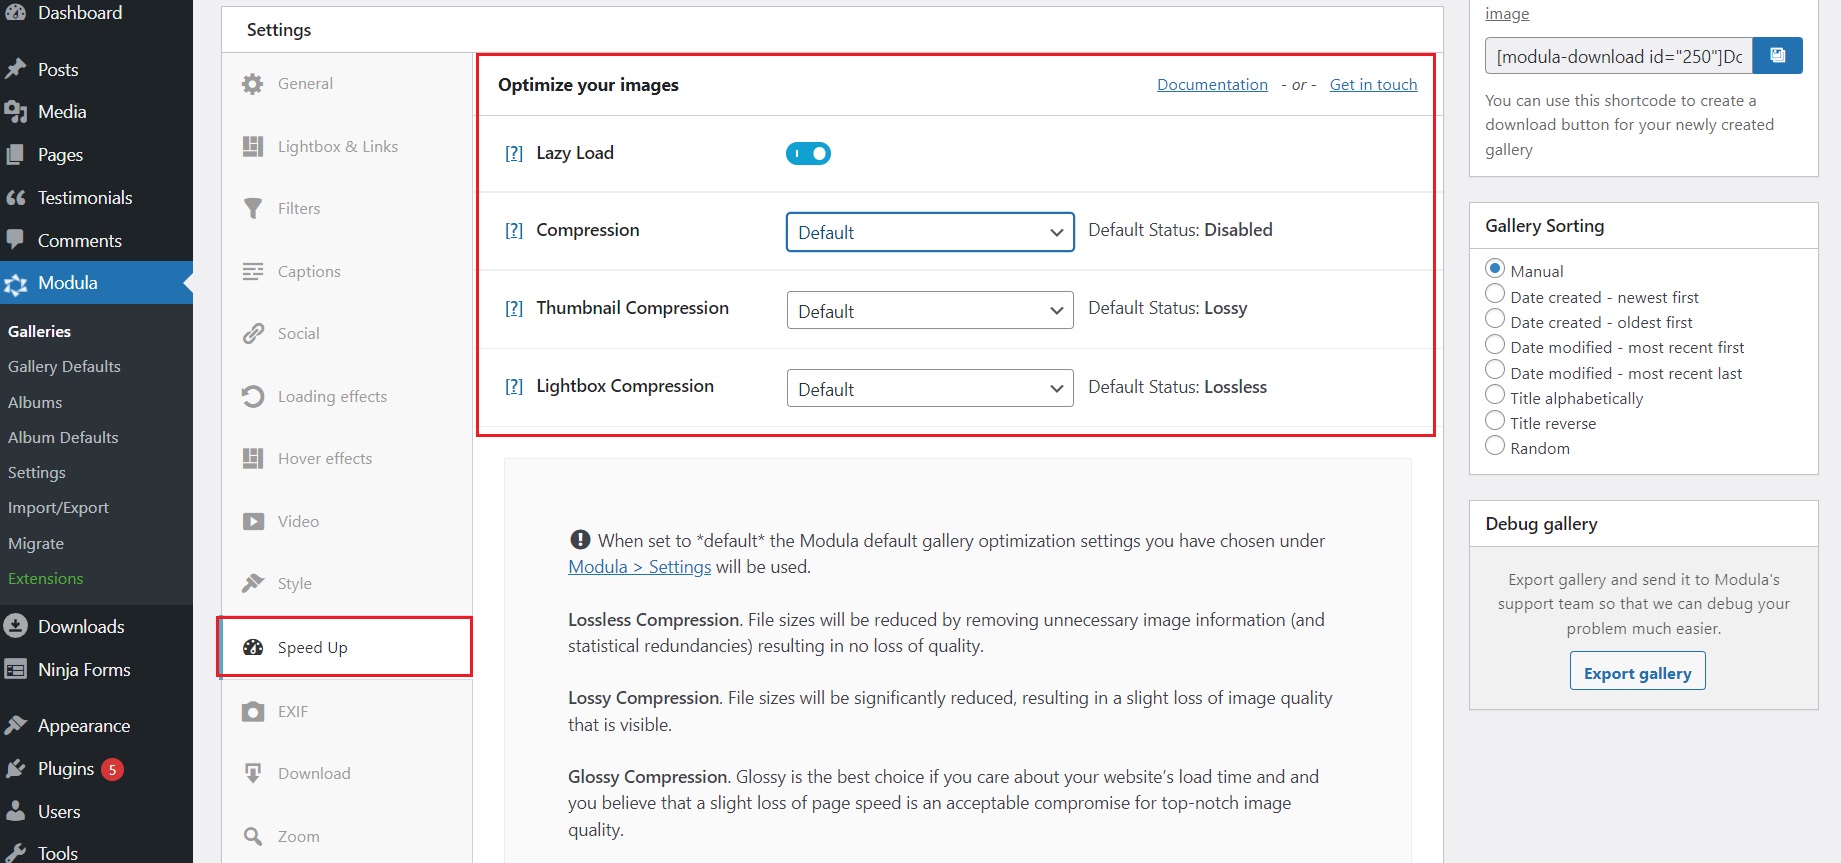Click the copy shortcode icon button
The height and width of the screenshot is (863, 1841).
pos(1777,56)
